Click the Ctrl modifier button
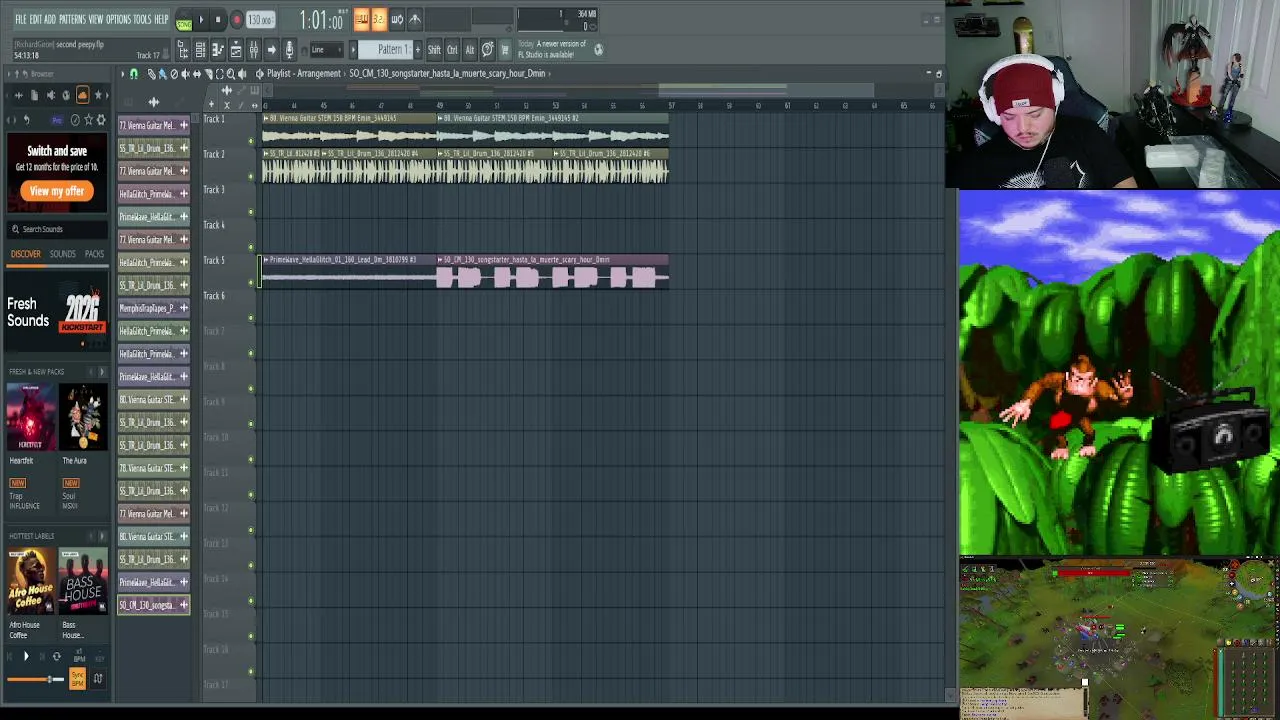1280x720 pixels. coord(452,49)
